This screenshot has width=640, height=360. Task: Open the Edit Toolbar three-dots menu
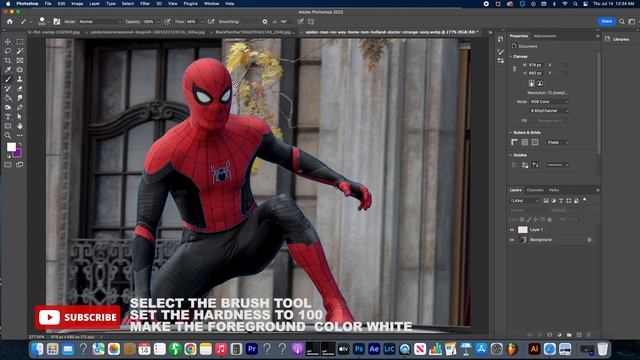point(20,136)
